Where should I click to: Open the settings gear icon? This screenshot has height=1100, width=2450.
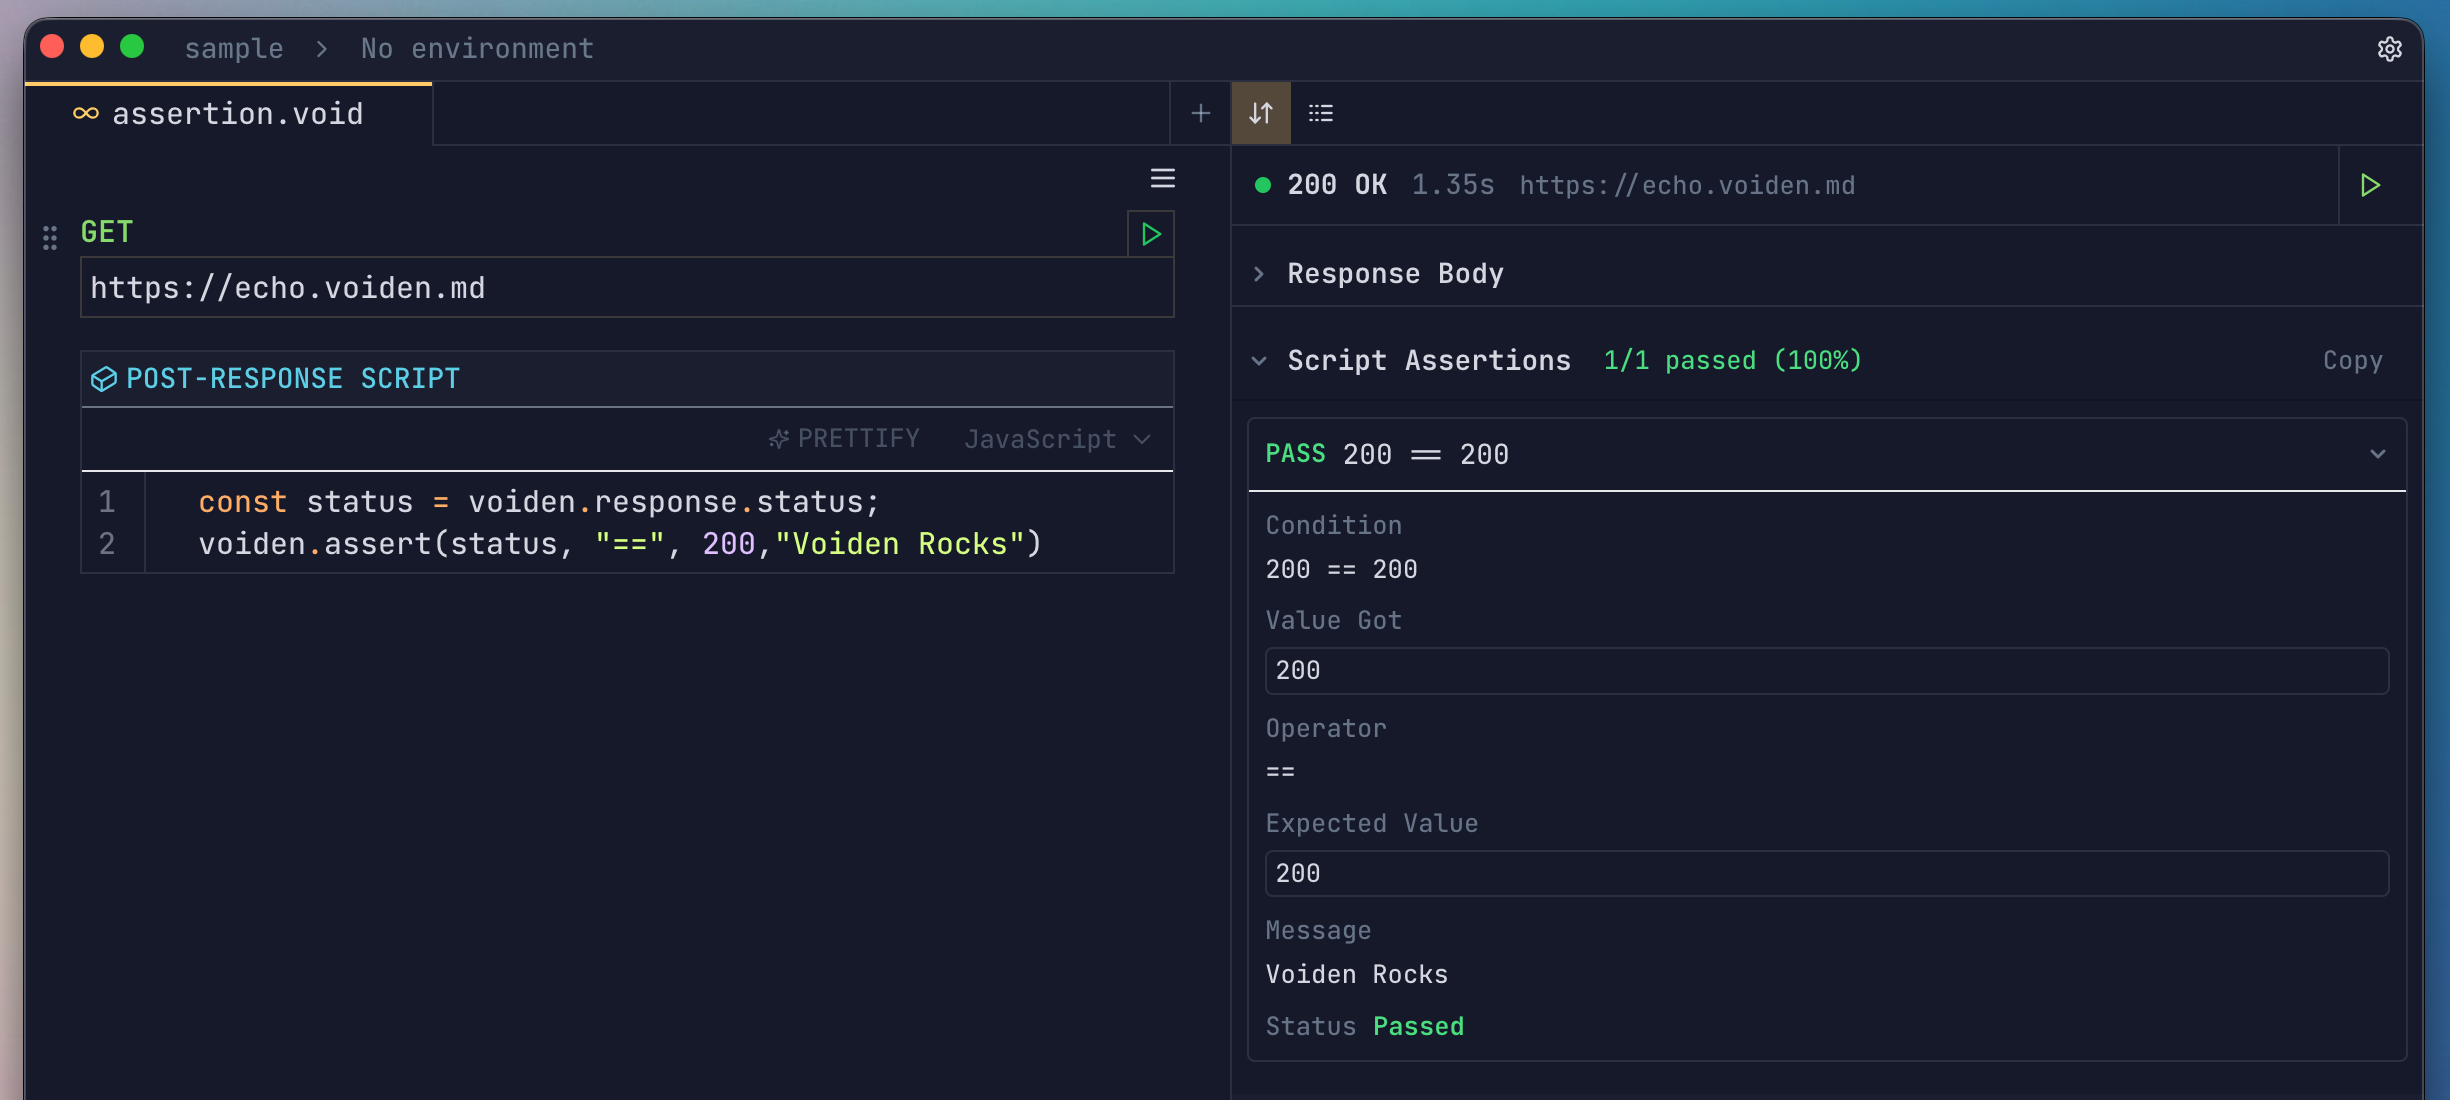2390,48
